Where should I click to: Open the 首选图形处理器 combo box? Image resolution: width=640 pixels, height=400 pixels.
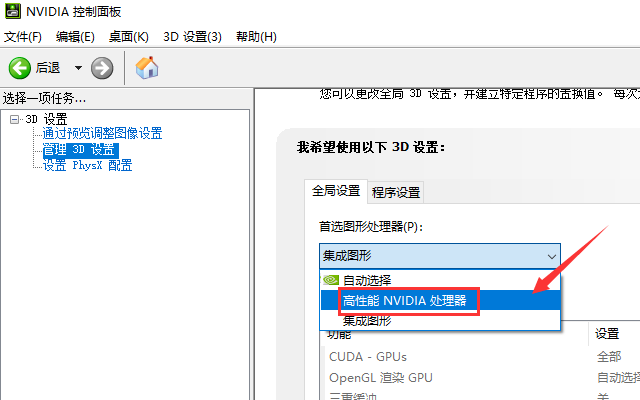(x=439, y=255)
